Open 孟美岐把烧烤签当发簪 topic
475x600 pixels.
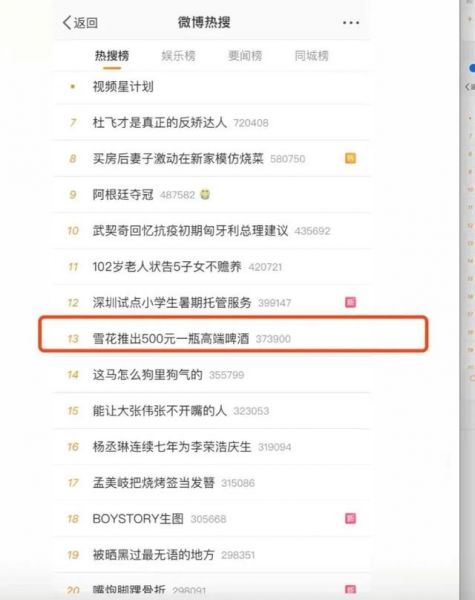(x=153, y=483)
